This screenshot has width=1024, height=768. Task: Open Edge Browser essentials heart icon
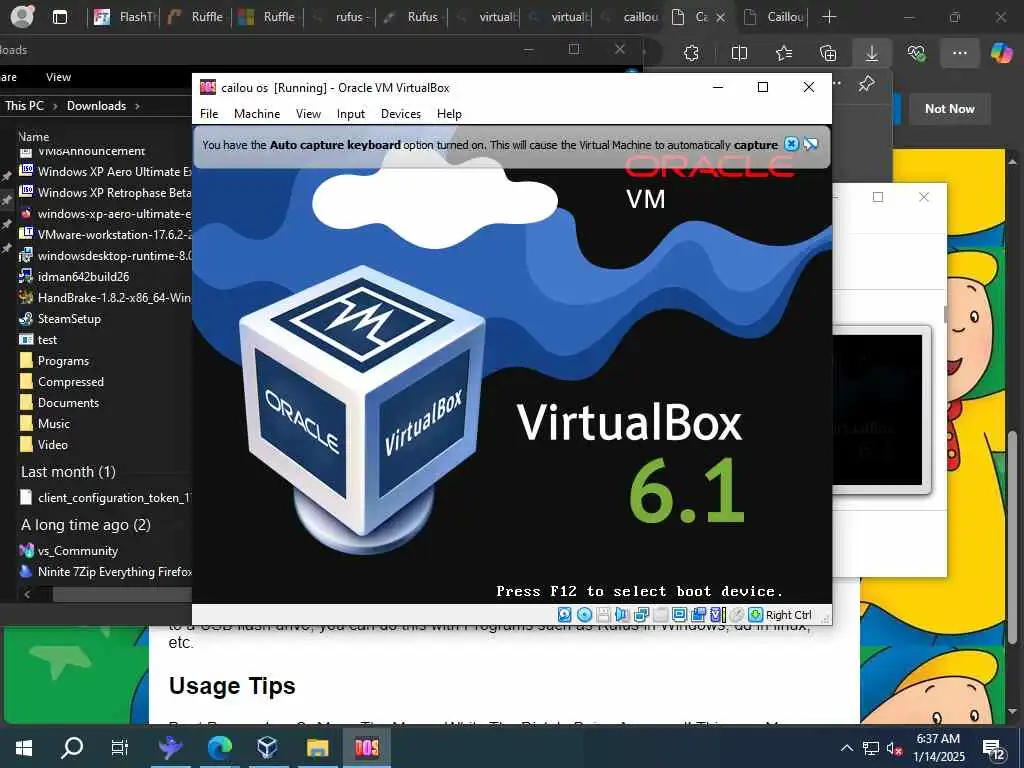[x=916, y=53]
